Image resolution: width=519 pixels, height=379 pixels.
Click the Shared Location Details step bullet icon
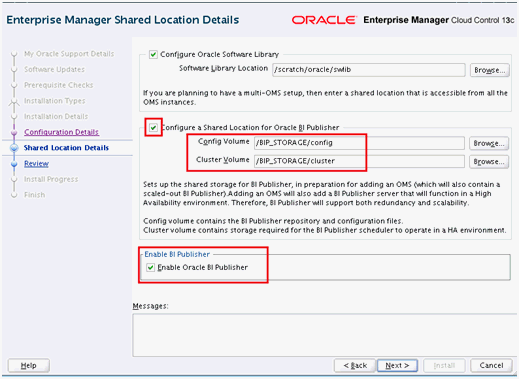pos(14,148)
